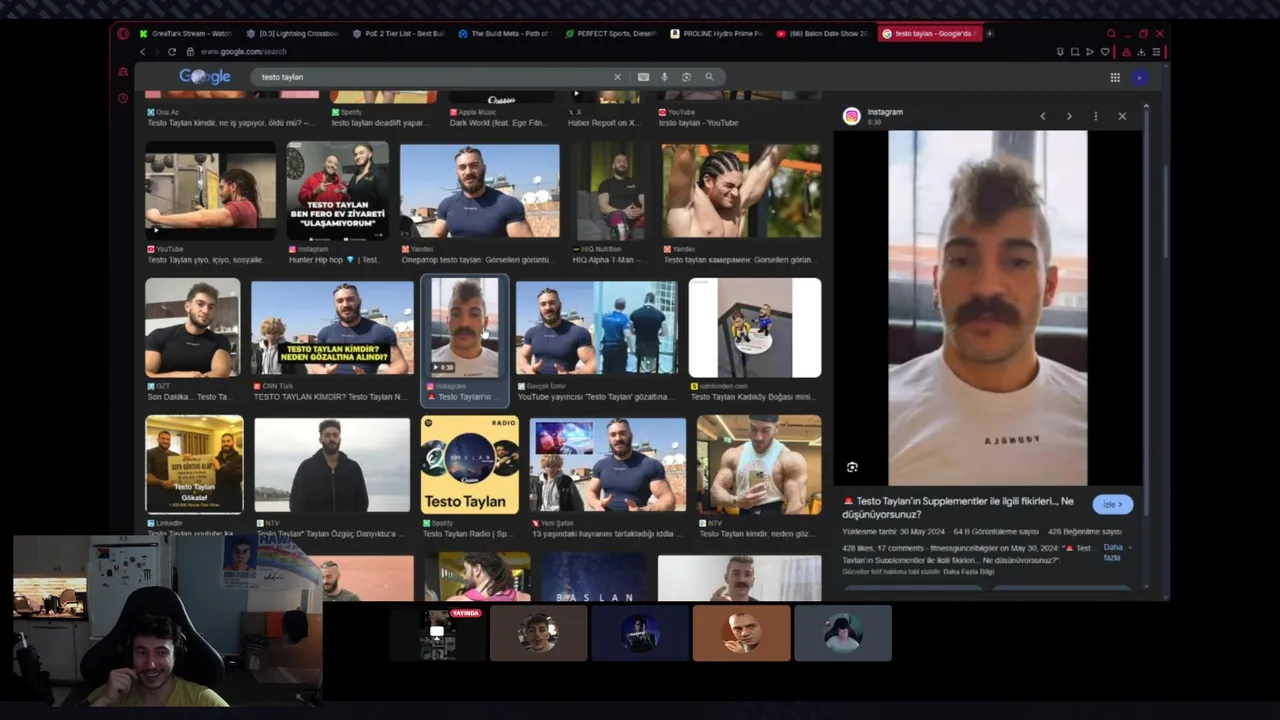Open the Google account avatar

pyautogui.click(x=1140, y=77)
